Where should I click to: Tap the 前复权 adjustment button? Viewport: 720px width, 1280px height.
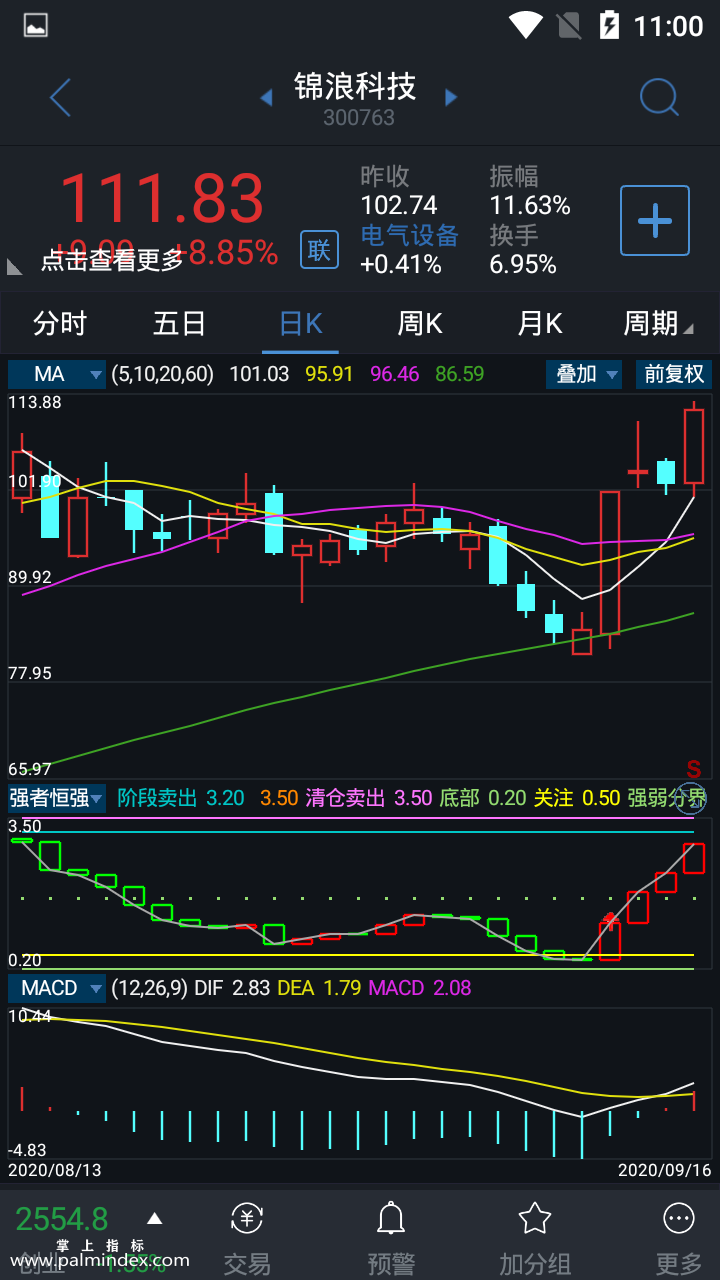pos(674,374)
